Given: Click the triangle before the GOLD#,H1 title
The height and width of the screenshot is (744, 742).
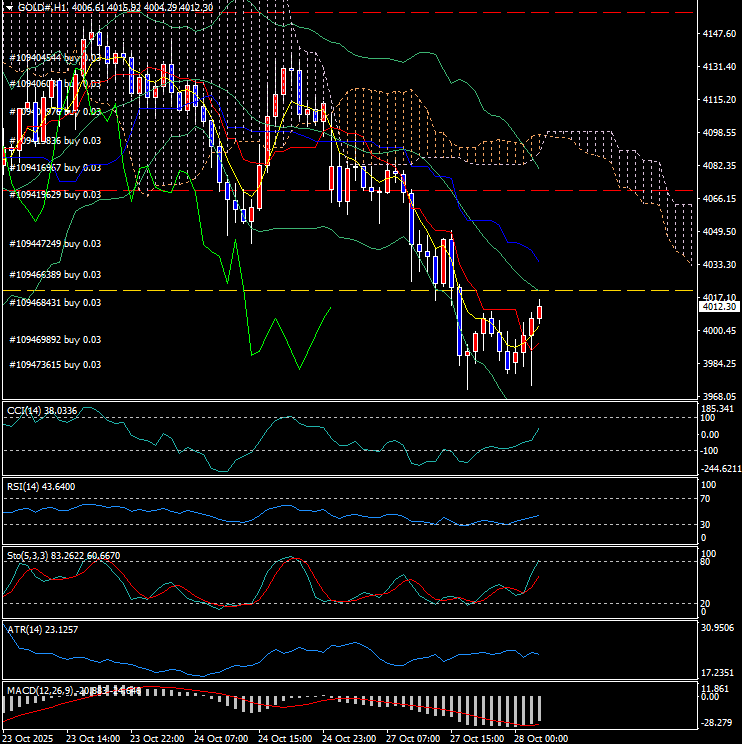Looking at the screenshot, I should click(x=8, y=7).
